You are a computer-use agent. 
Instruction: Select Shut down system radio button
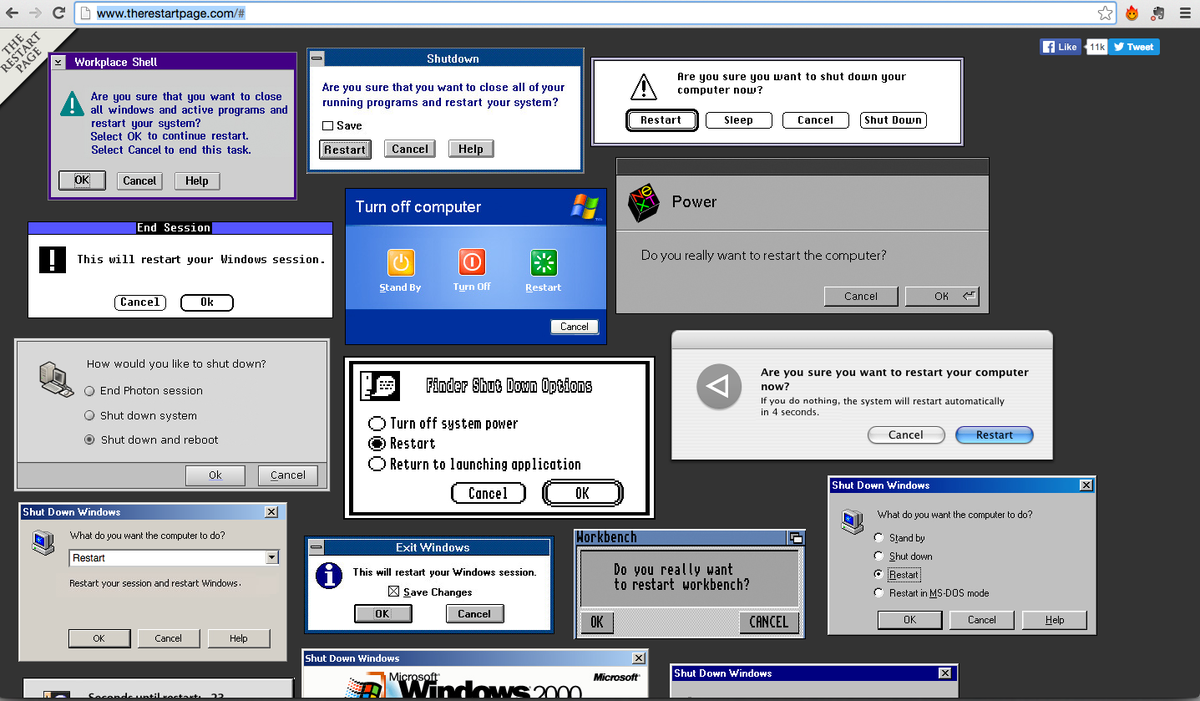pyautogui.click(x=90, y=416)
